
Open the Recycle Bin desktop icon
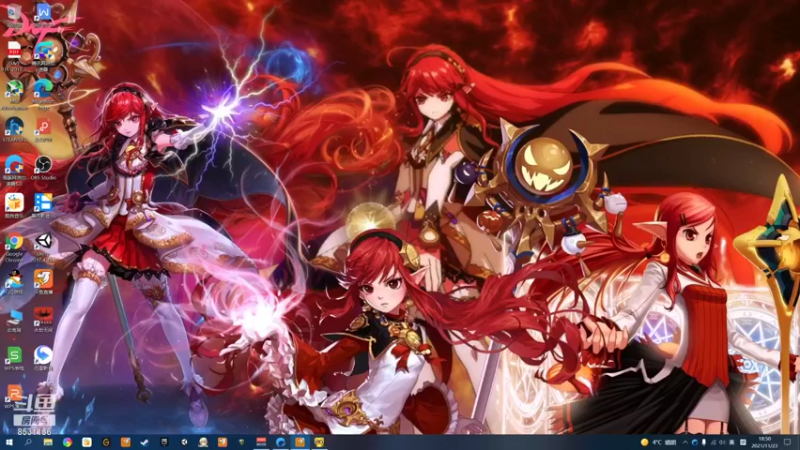pos(14,13)
